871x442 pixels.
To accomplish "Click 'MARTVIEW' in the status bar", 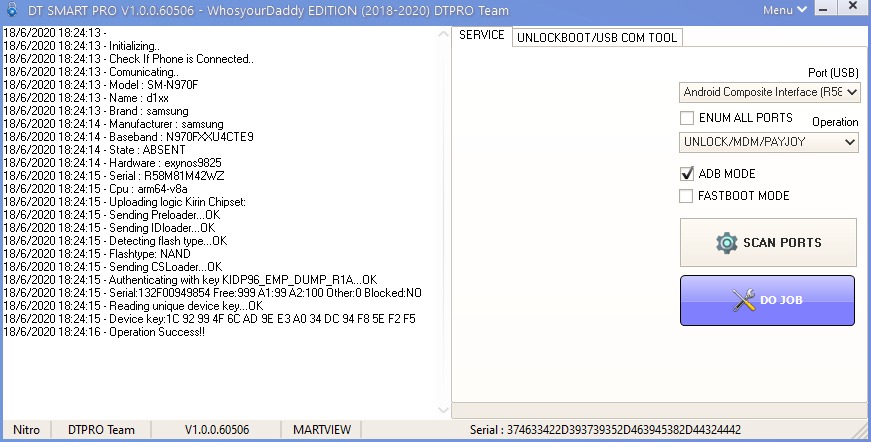I will point(322,430).
